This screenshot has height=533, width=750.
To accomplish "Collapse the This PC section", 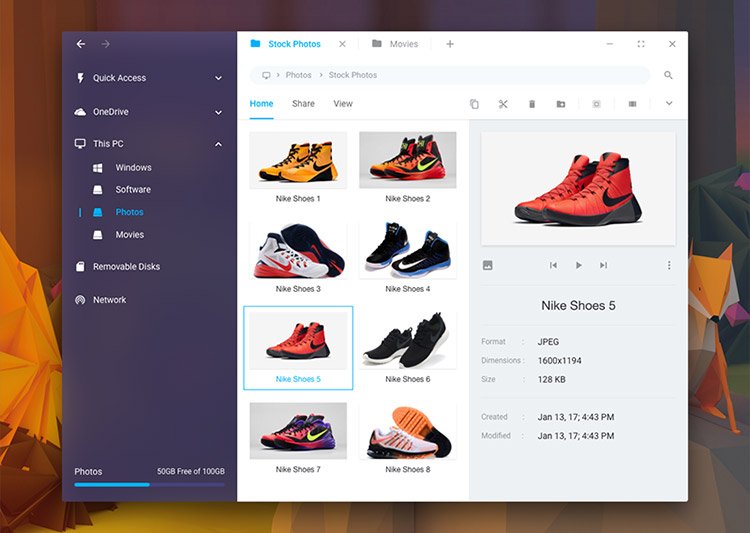I will pyautogui.click(x=219, y=144).
